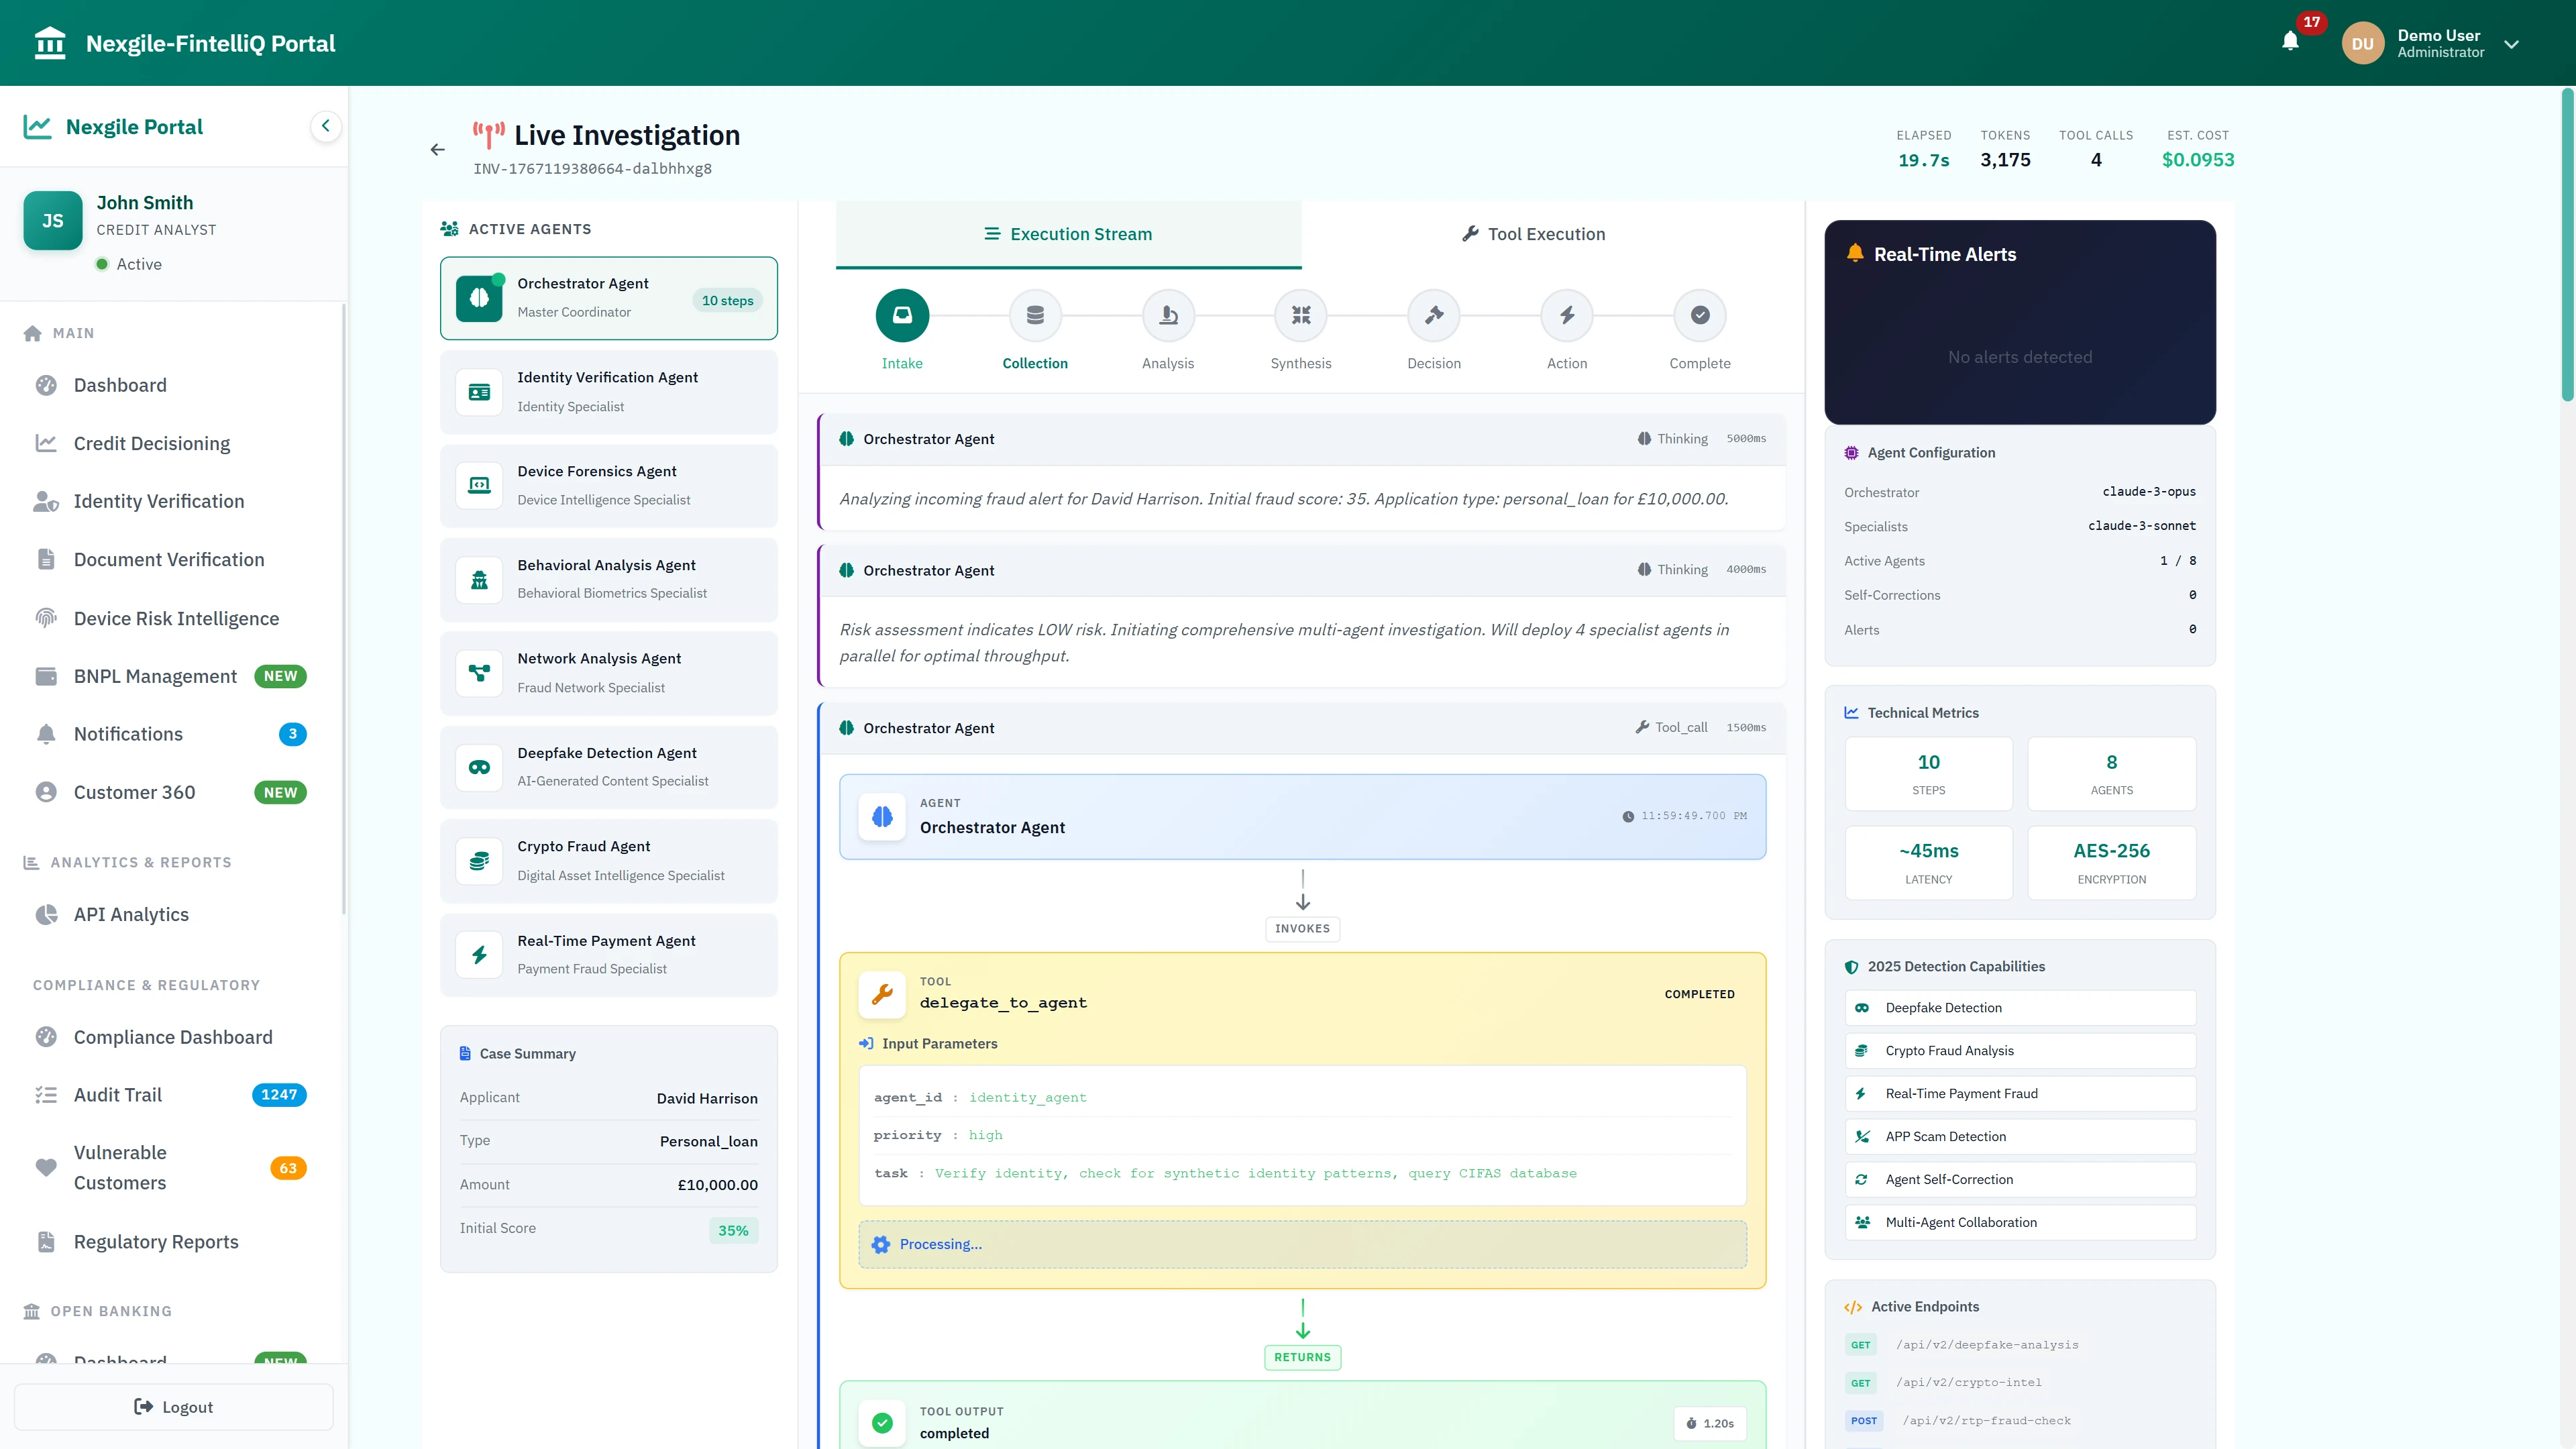Image resolution: width=2576 pixels, height=1449 pixels.
Task: Click the Initial Score 35% badge
Action: 732,1229
